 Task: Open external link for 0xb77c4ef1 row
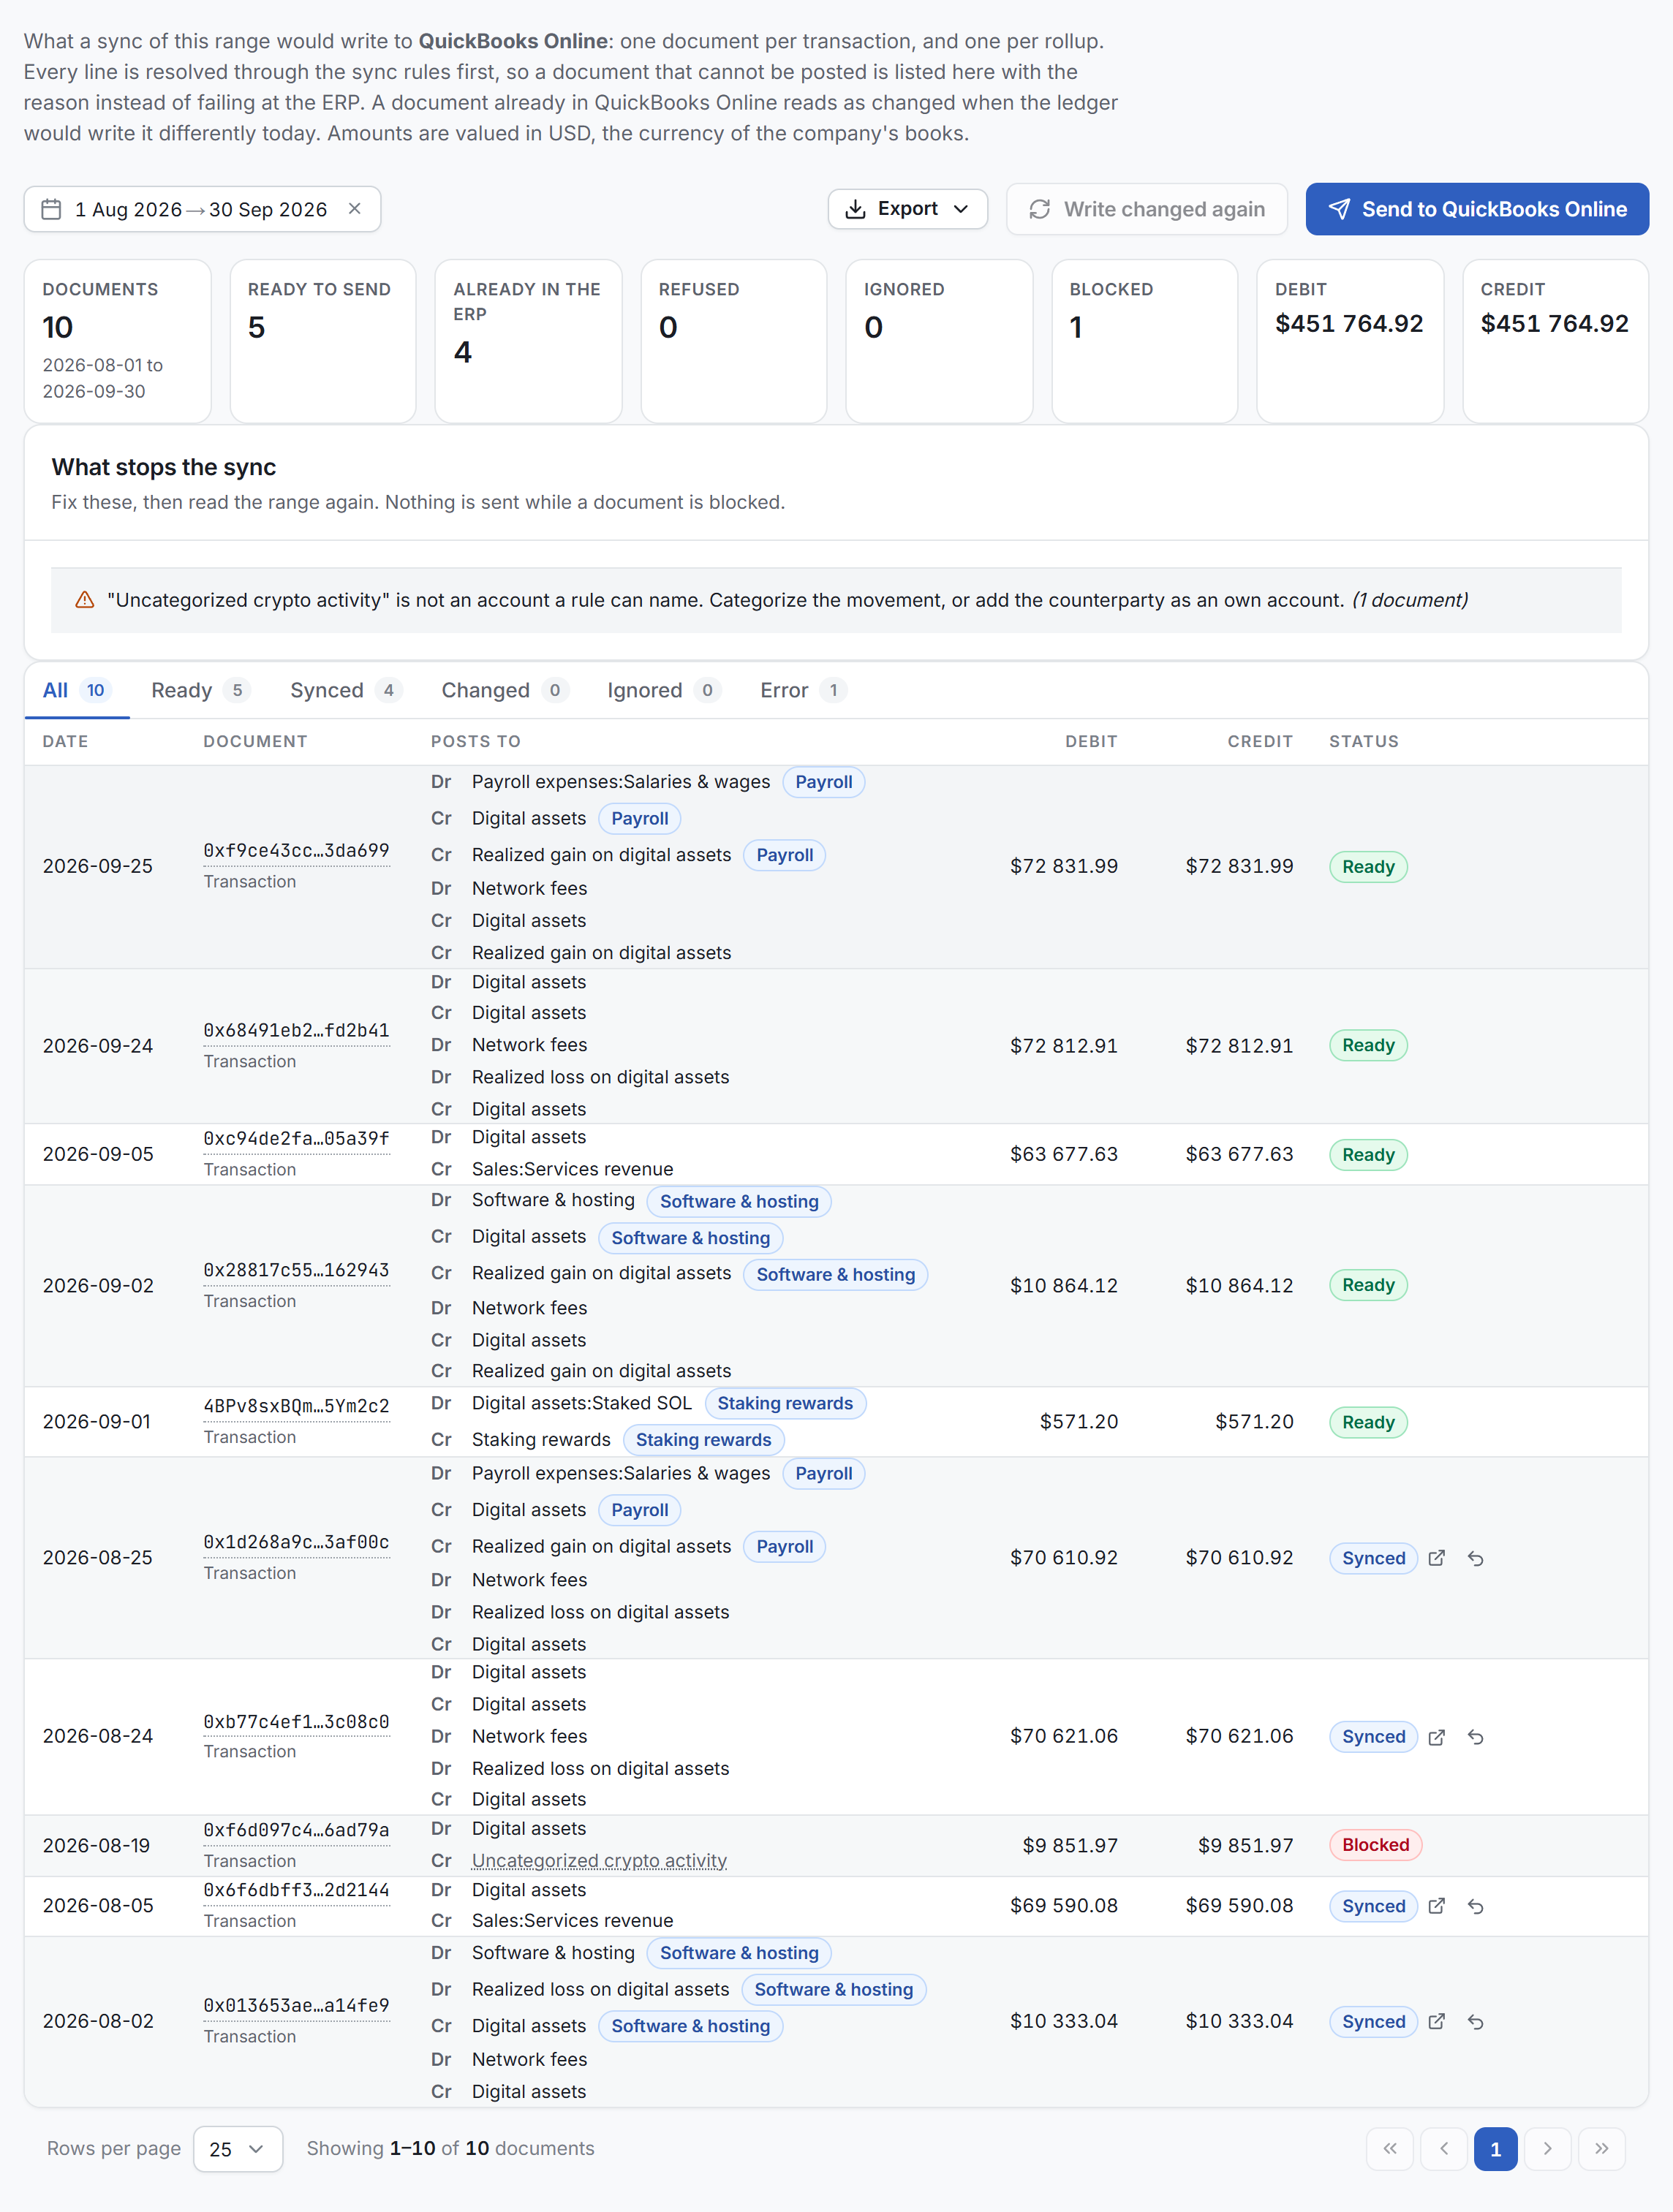(1436, 1737)
